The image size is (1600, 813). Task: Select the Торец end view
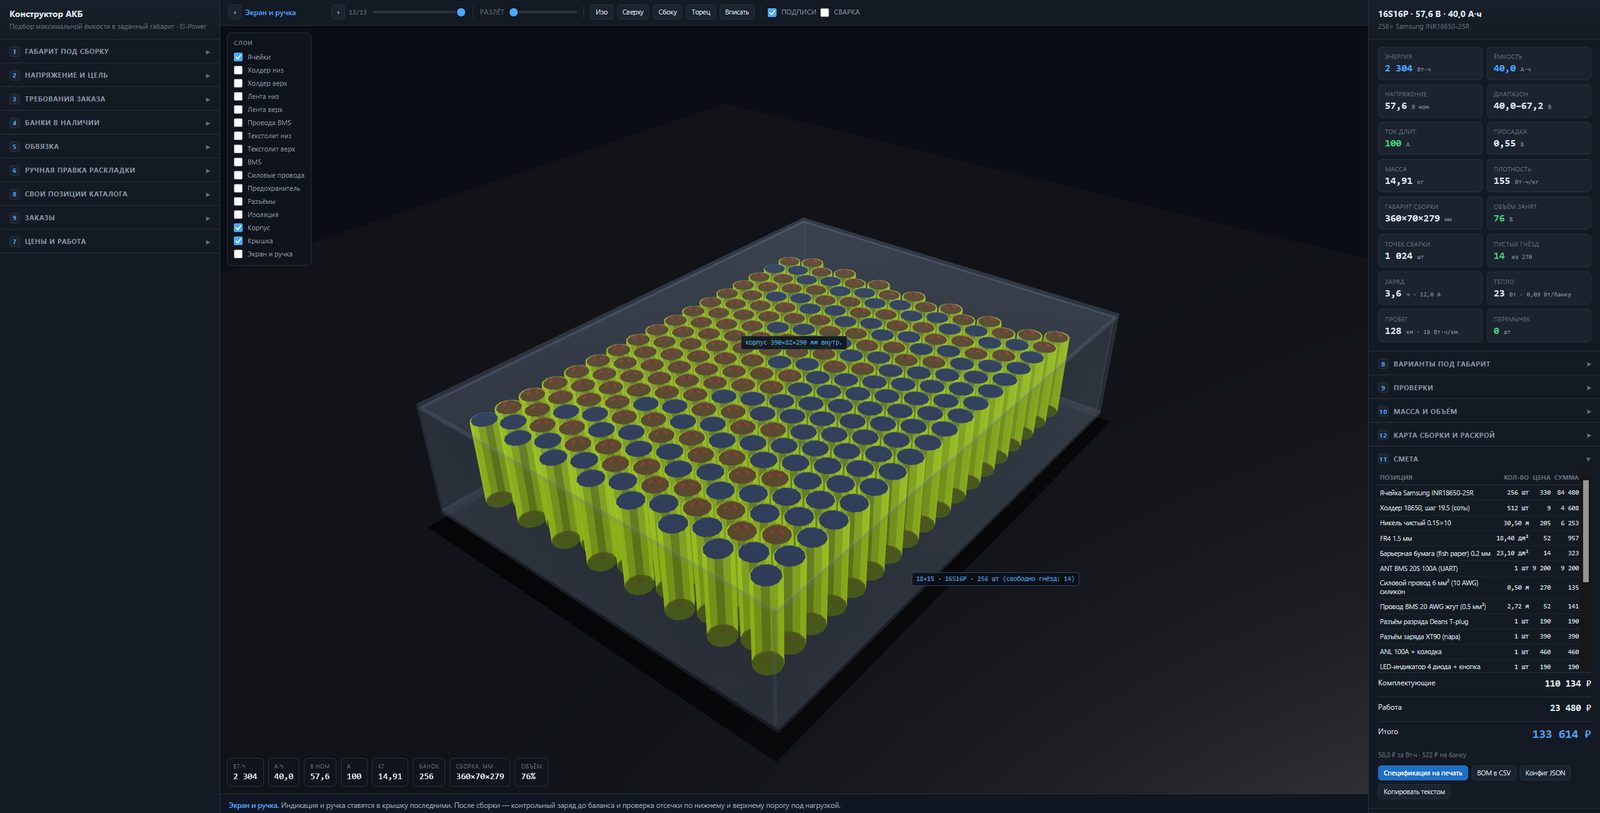pos(701,12)
